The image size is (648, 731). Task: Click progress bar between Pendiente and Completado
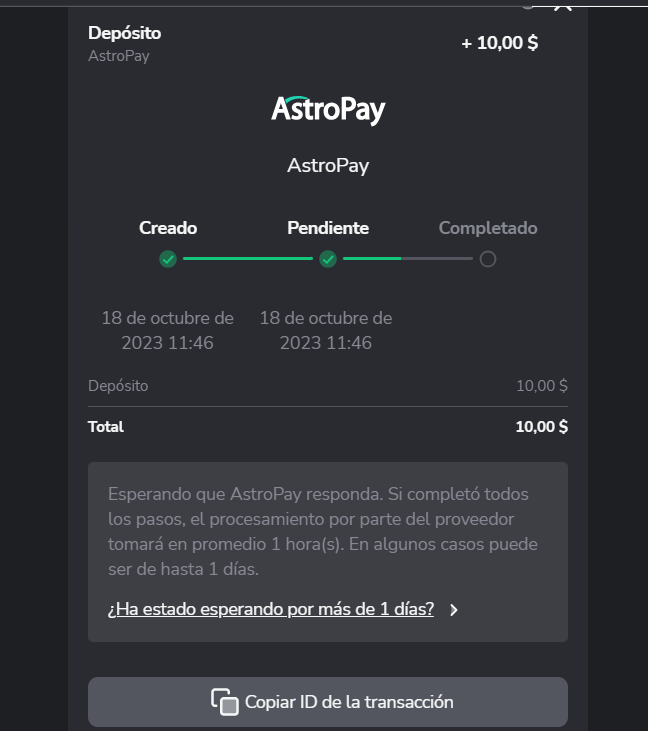pyautogui.click(x=408, y=259)
